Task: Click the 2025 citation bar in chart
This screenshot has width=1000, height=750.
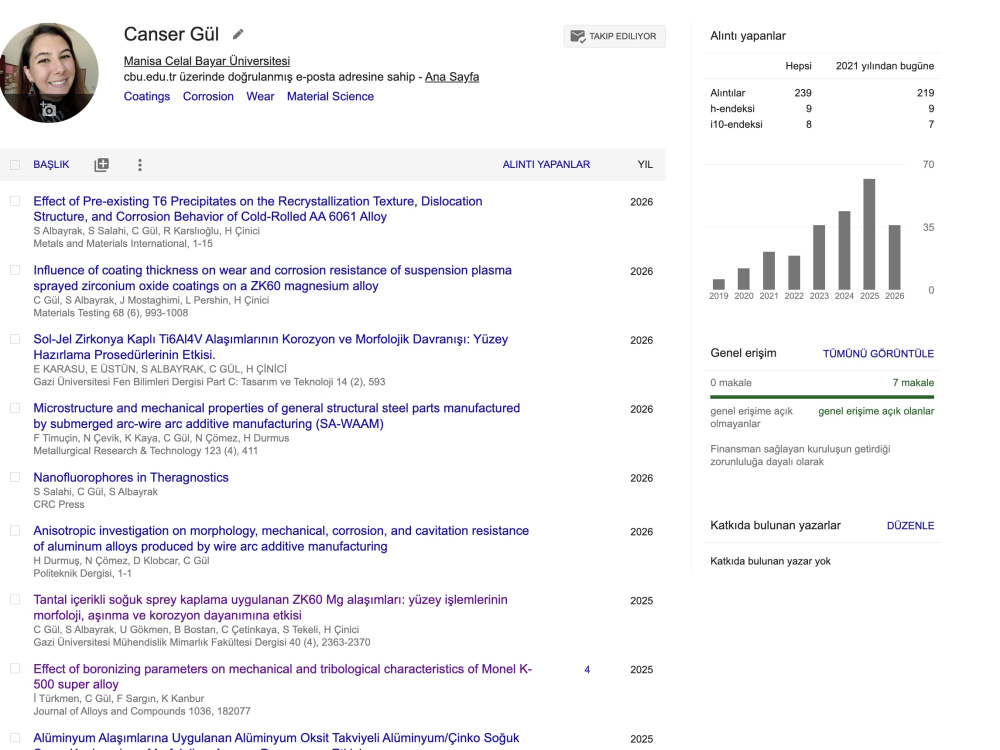Action: click(869, 235)
